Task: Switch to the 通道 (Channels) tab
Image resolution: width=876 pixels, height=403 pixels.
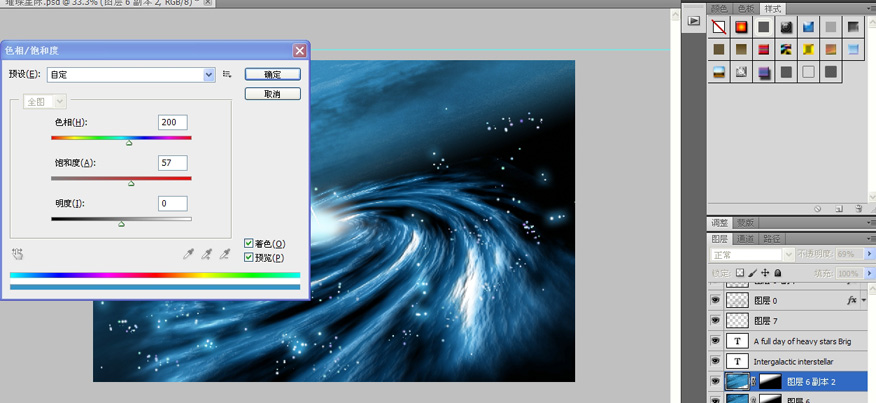Action: coord(745,239)
